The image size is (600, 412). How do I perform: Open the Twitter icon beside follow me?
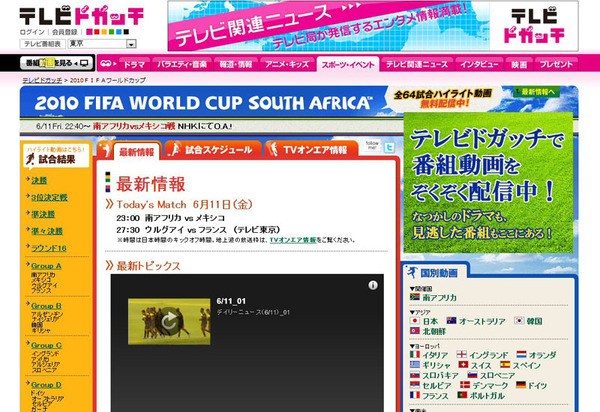tap(389, 147)
